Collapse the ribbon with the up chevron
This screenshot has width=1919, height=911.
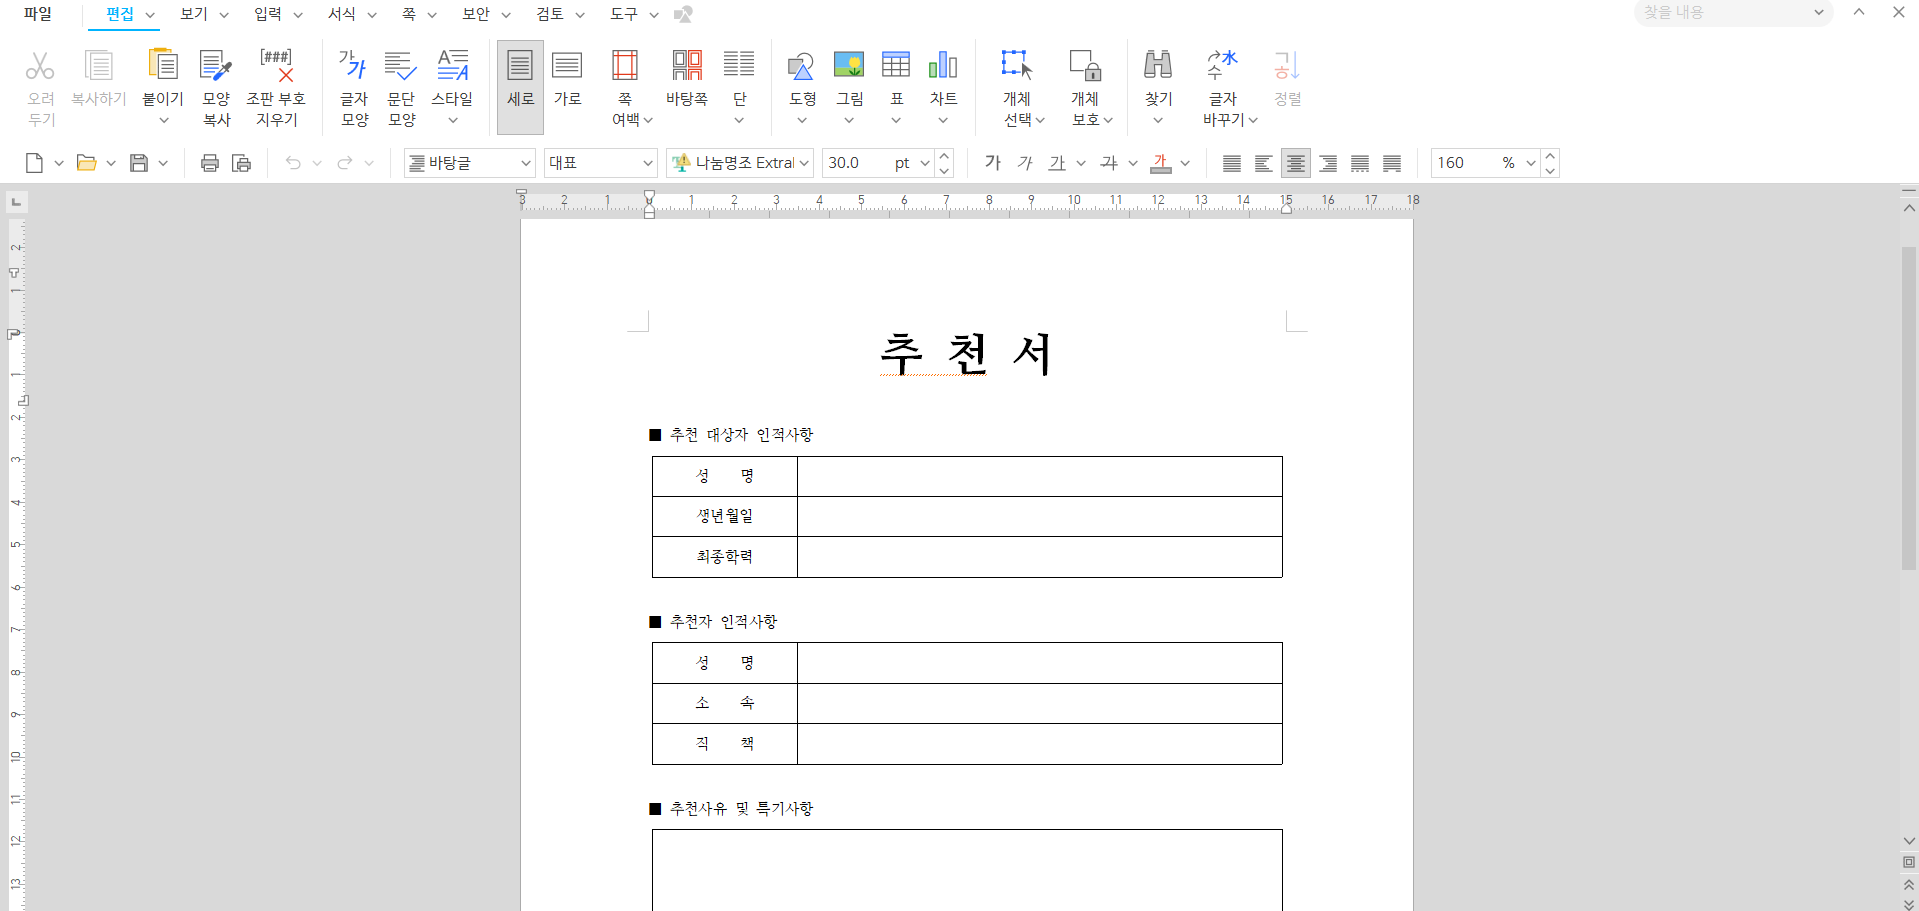[1858, 13]
